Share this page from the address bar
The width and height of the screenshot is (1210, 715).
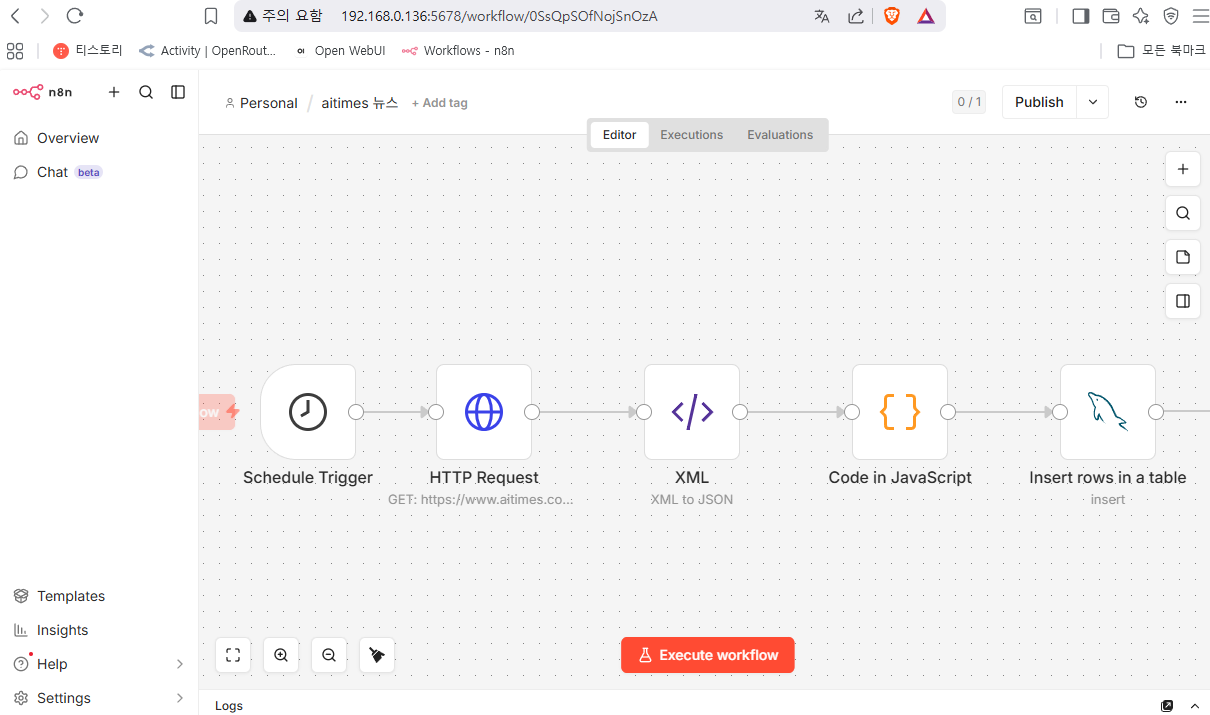[856, 16]
